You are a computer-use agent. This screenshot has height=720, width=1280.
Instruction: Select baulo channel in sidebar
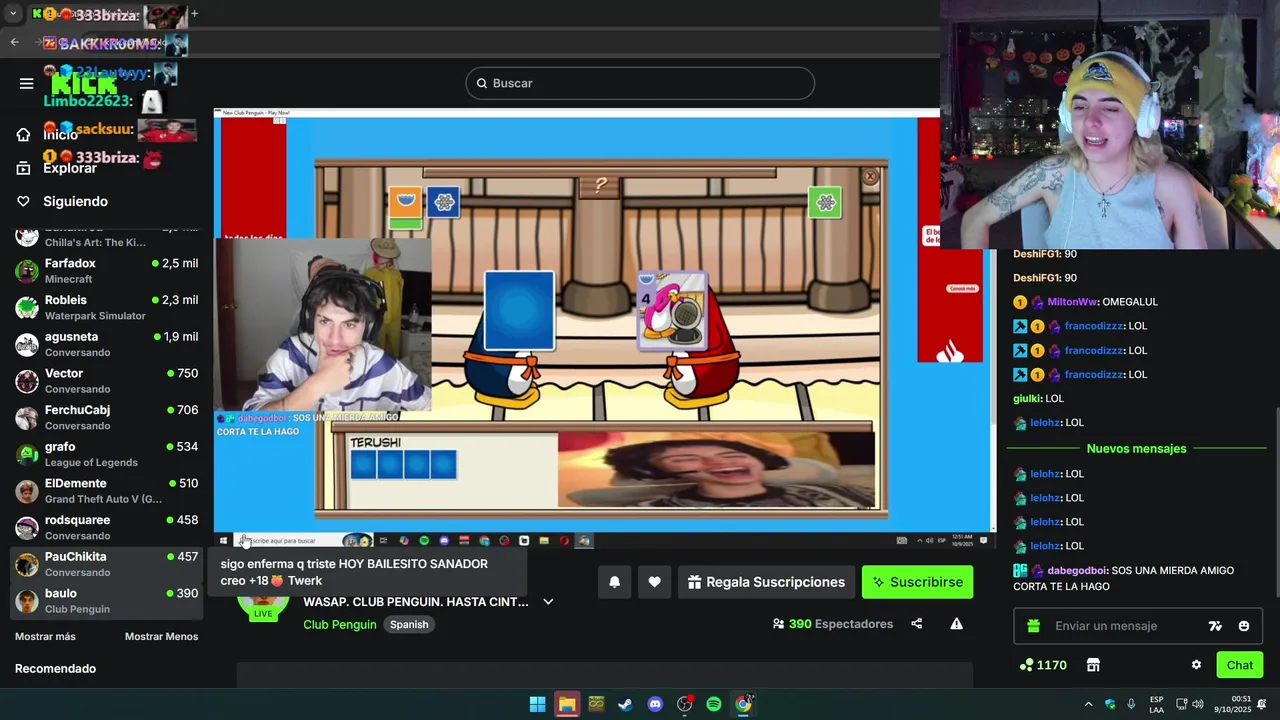pos(106,601)
